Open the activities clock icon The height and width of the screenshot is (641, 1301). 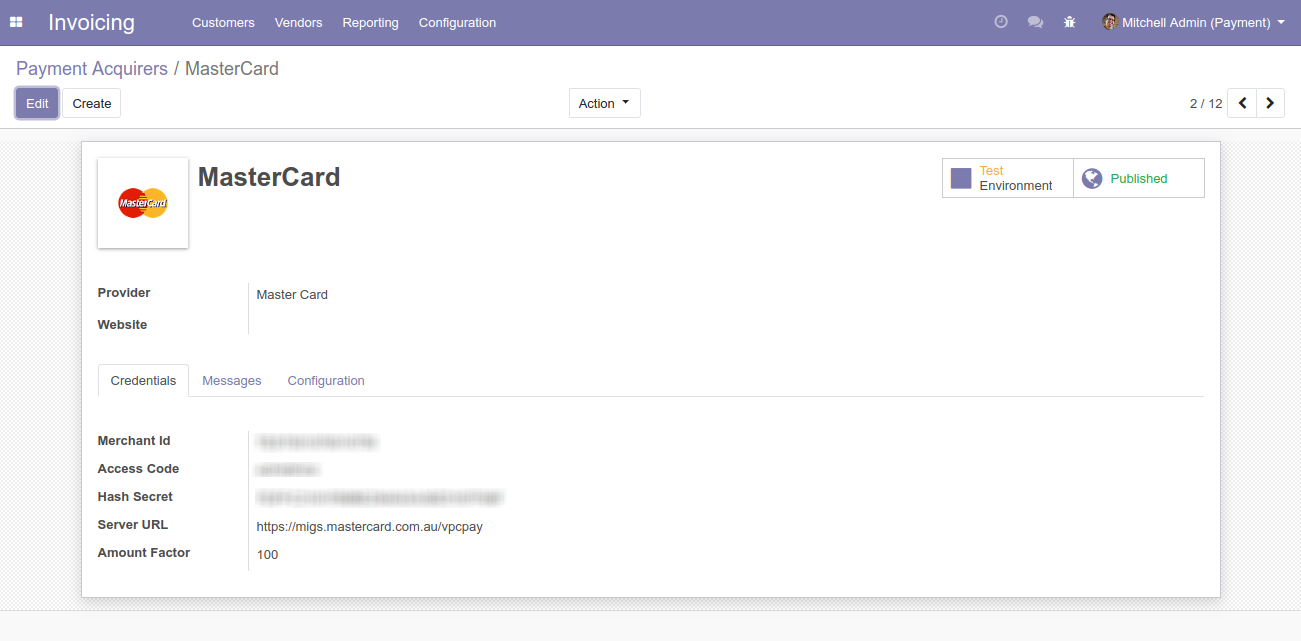(1001, 22)
